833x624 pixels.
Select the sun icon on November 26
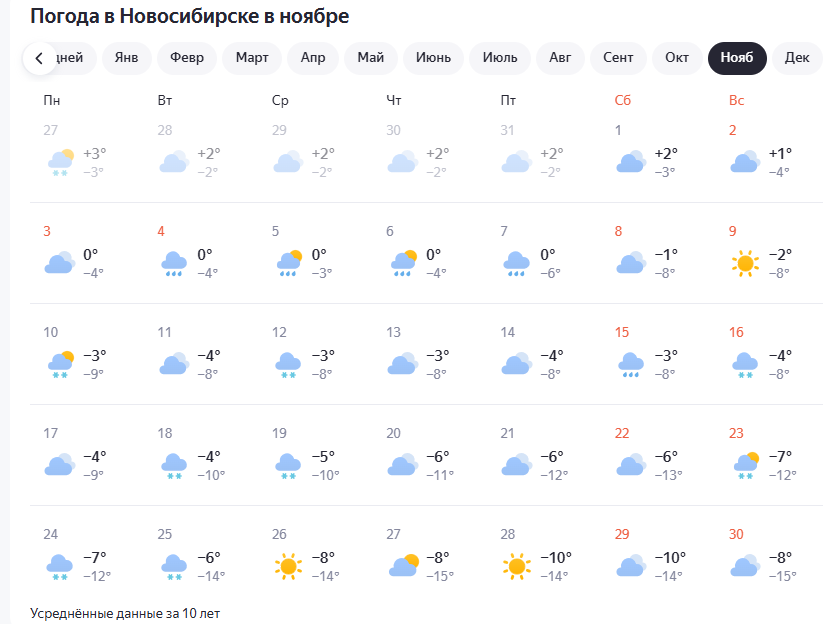[x=288, y=565]
